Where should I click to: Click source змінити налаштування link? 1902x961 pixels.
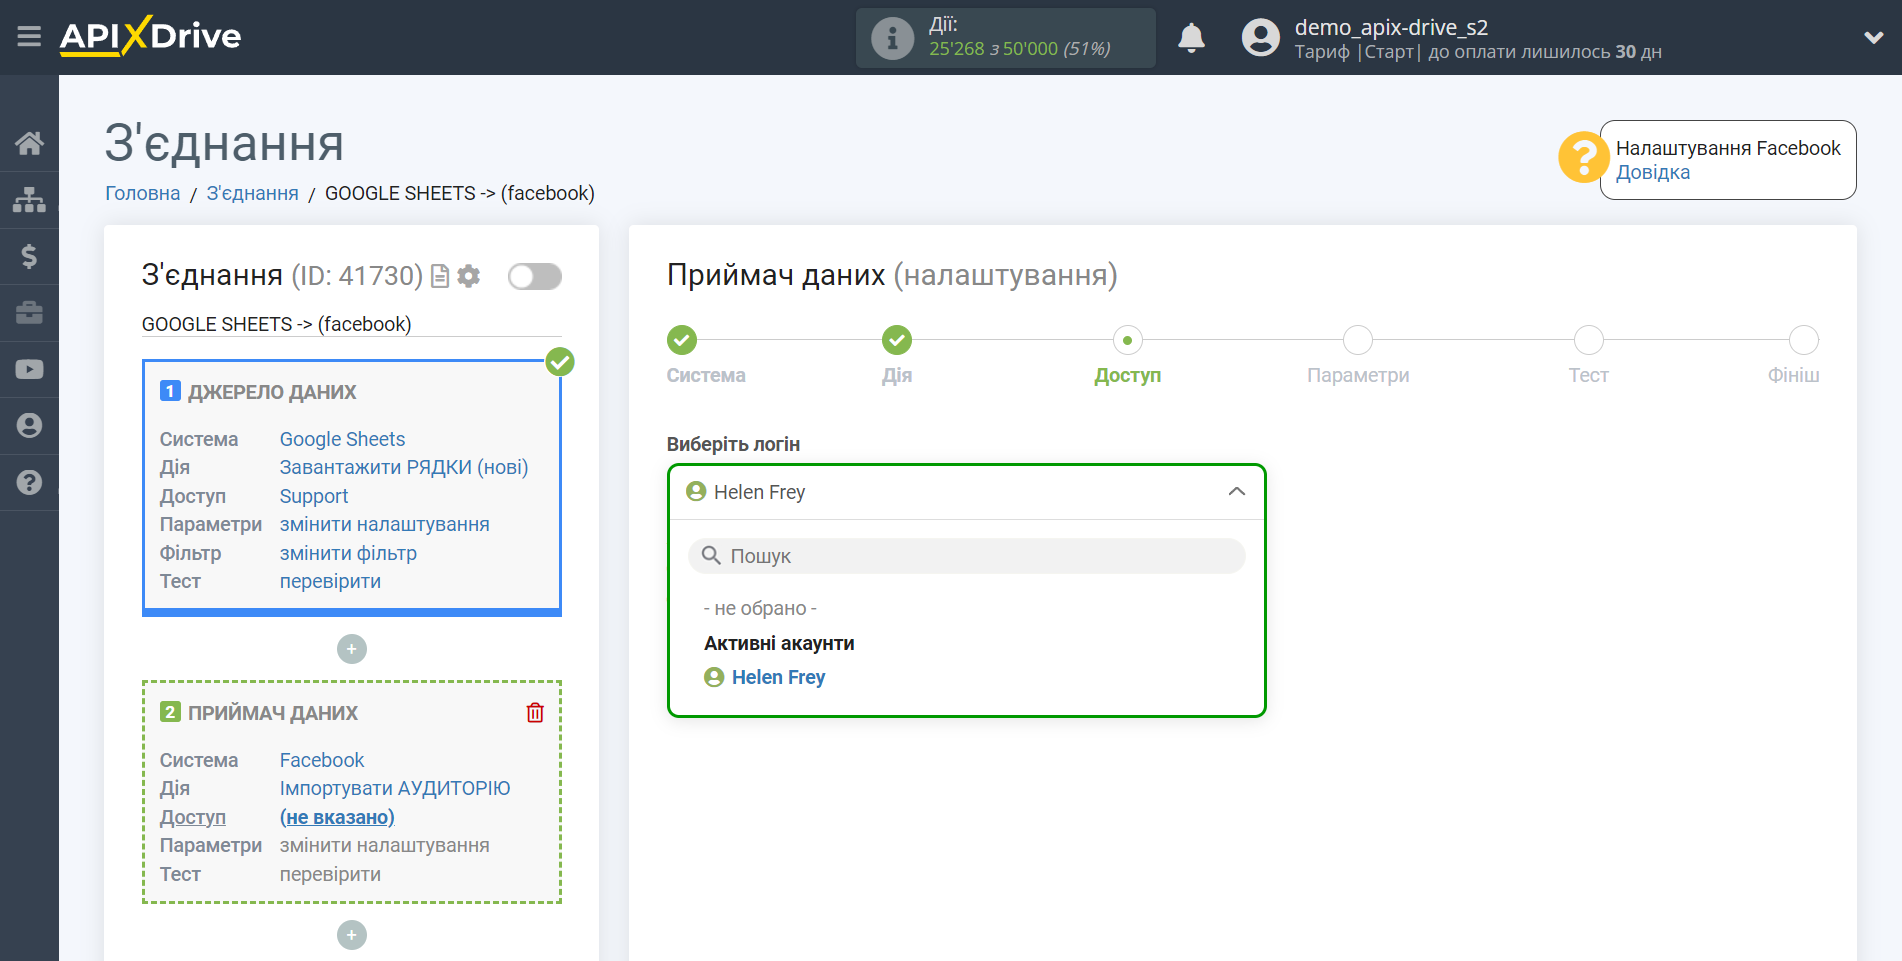click(384, 524)
